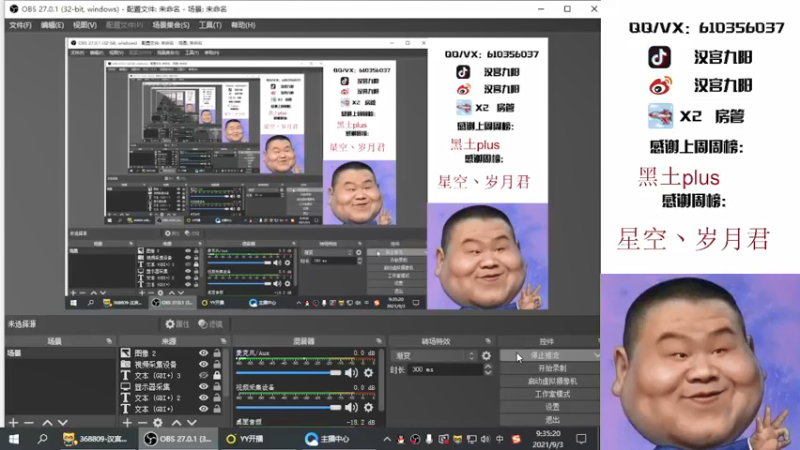The image size is (800, 450).
Task: Toggle the lock on 视频采集设备 source
Action: [217, 364]
